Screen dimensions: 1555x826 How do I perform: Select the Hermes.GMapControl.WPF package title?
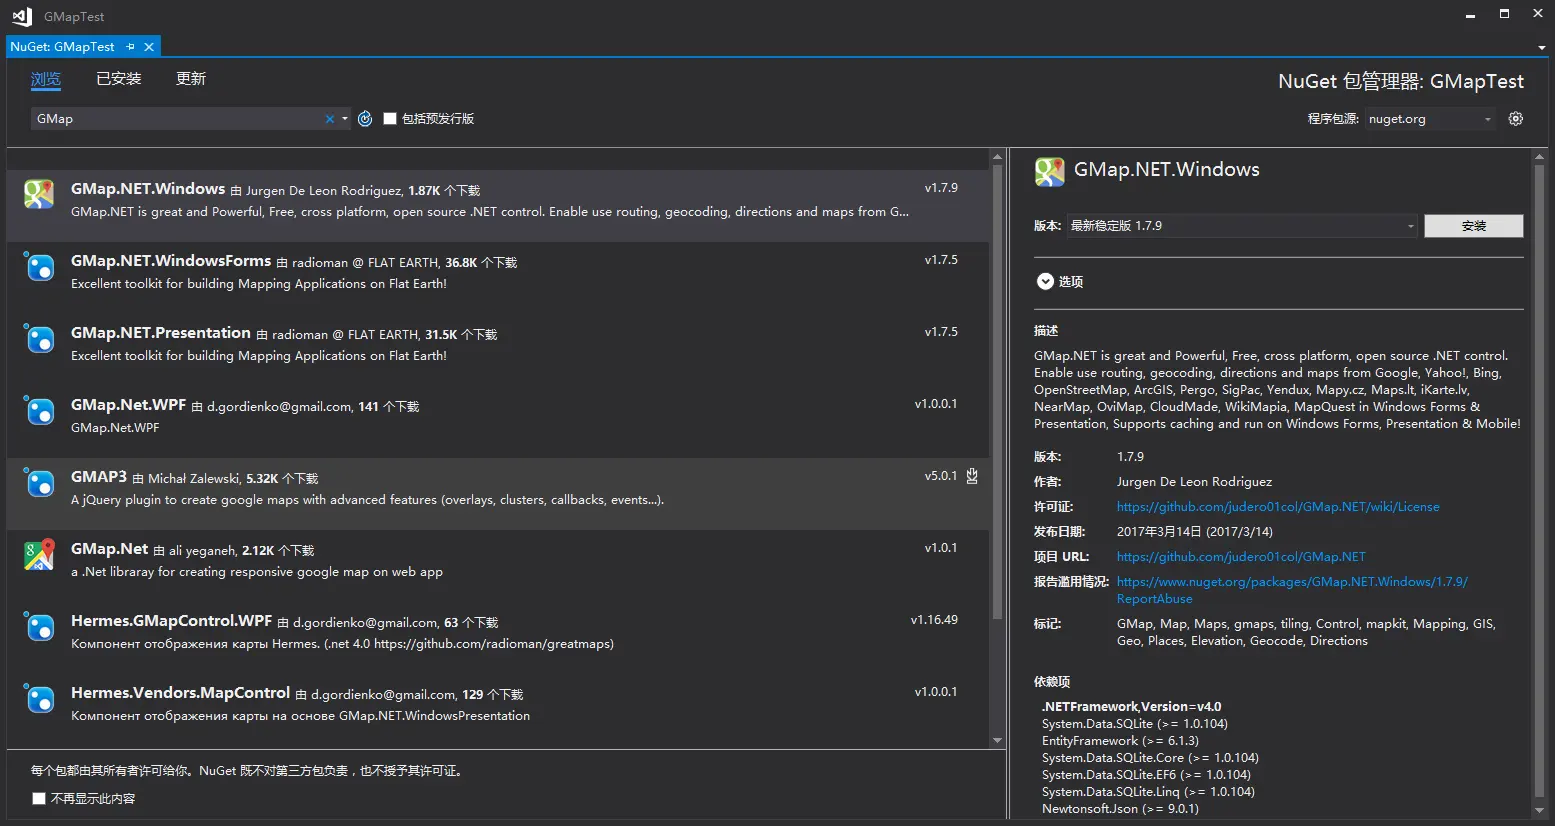[172, 621]
